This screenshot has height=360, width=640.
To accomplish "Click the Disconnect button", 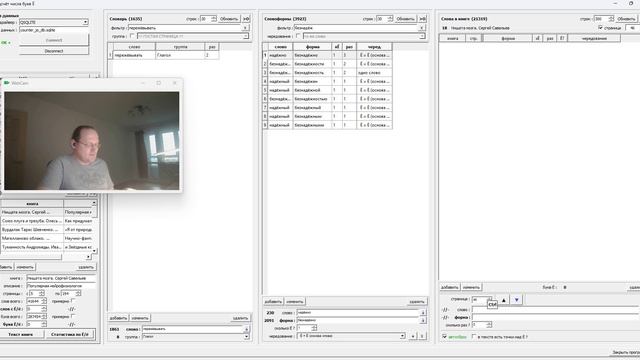I will coord(53,51).
